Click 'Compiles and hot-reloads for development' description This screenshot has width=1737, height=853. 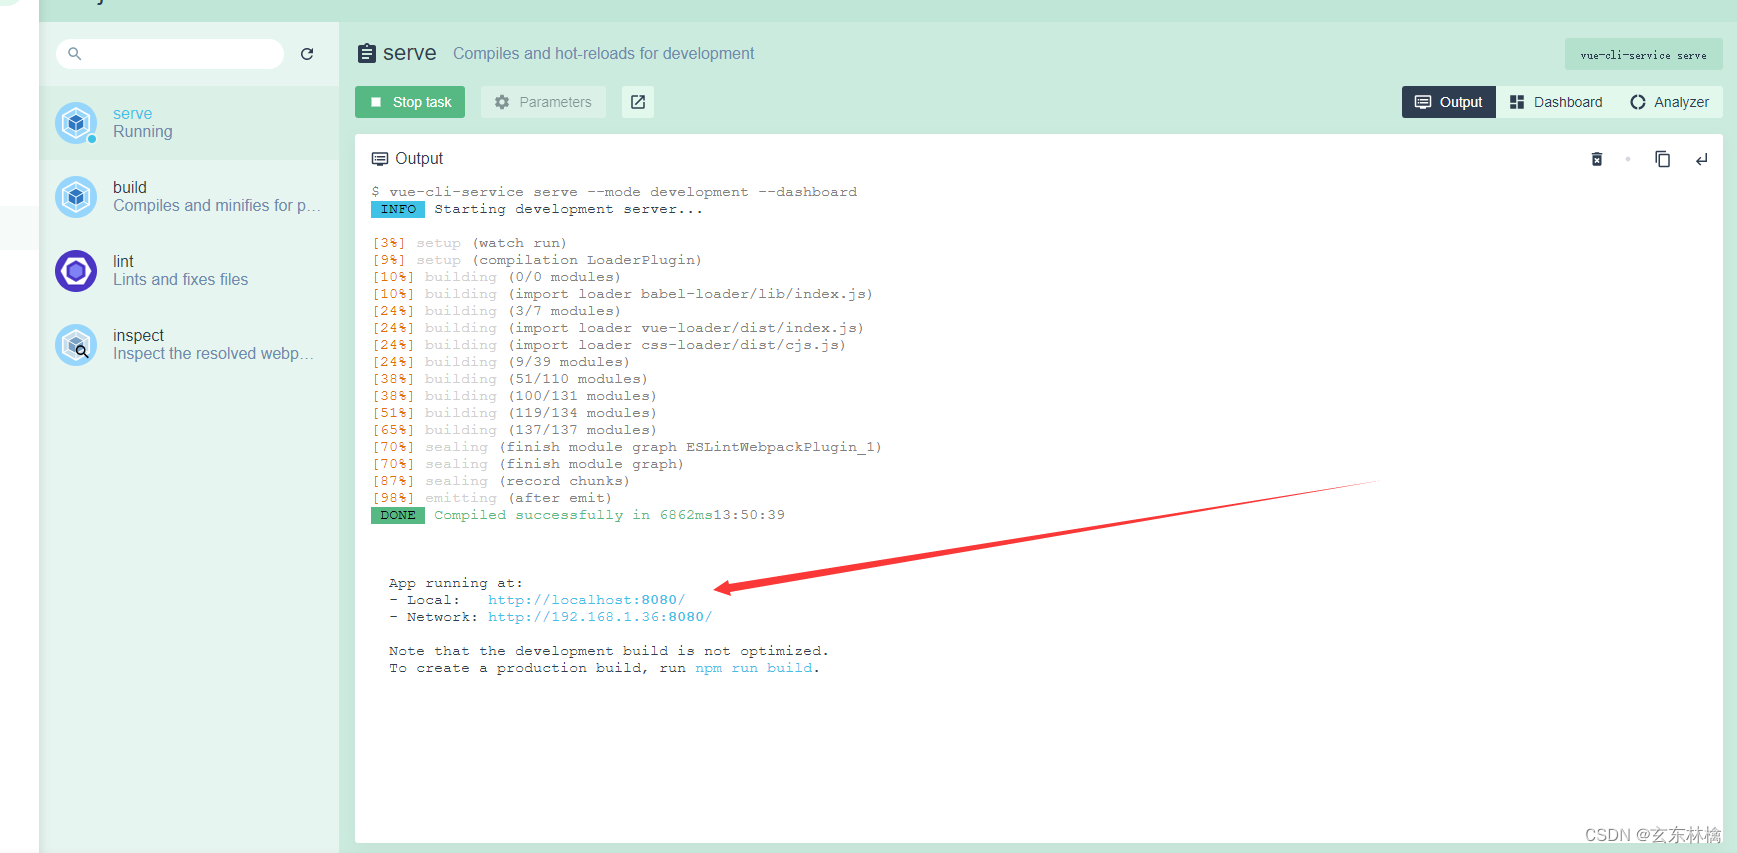click(x=604, y=54)
